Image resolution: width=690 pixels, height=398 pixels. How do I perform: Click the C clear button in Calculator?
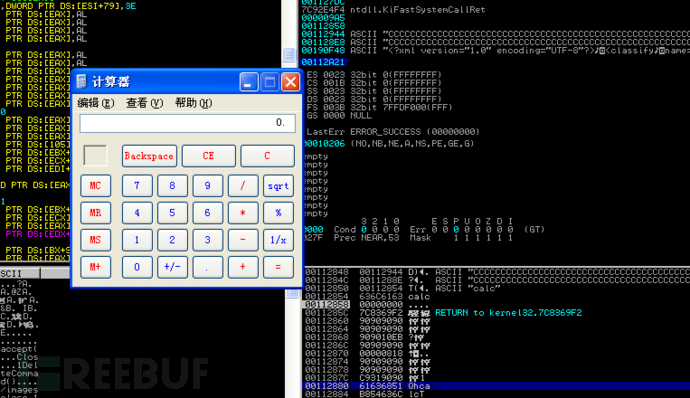[x=267, y=156]
